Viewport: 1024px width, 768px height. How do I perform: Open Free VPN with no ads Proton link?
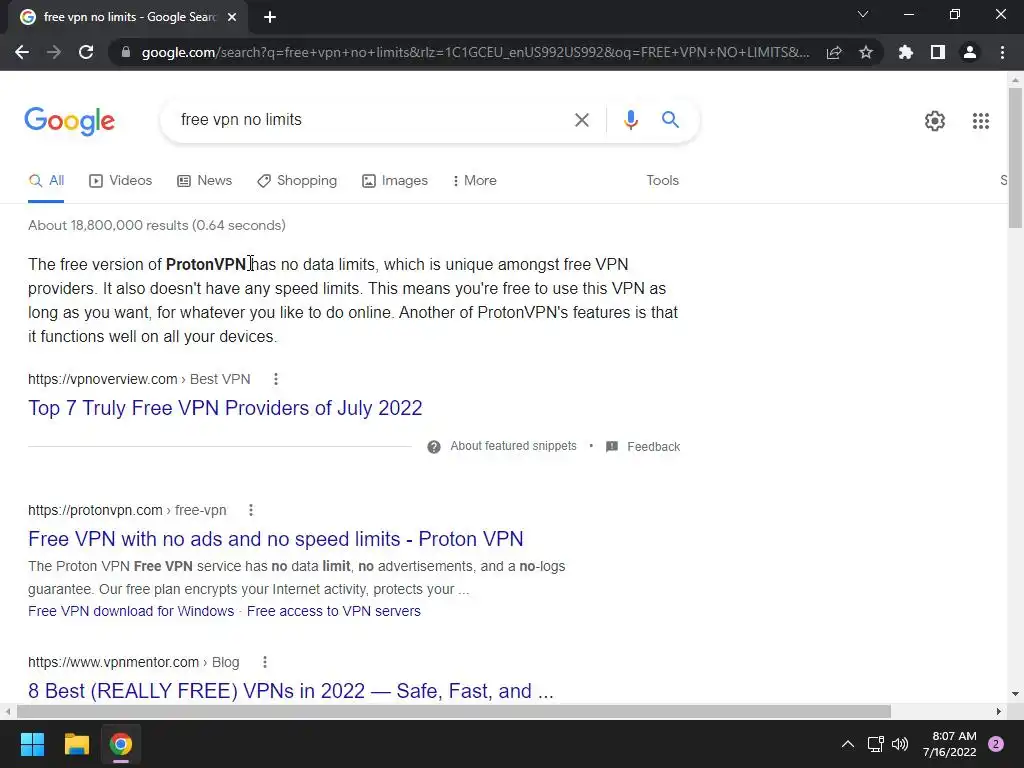[276, 539]
